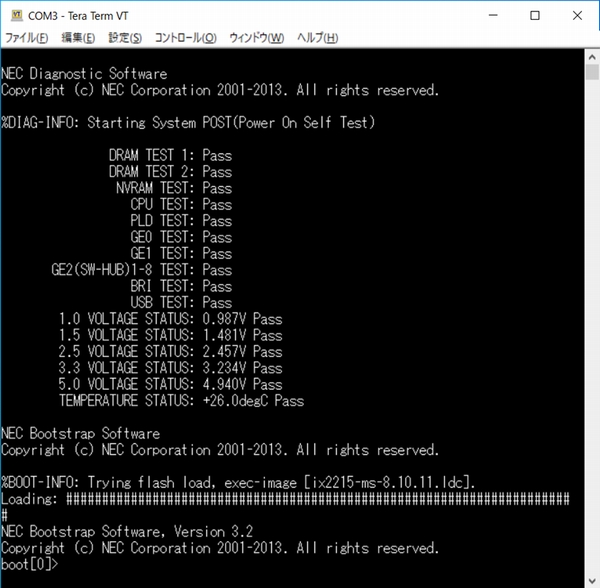Click the boot[0]> prompt line
The width and height of the screenshot is (600, 588).
[x=30, y=564]
